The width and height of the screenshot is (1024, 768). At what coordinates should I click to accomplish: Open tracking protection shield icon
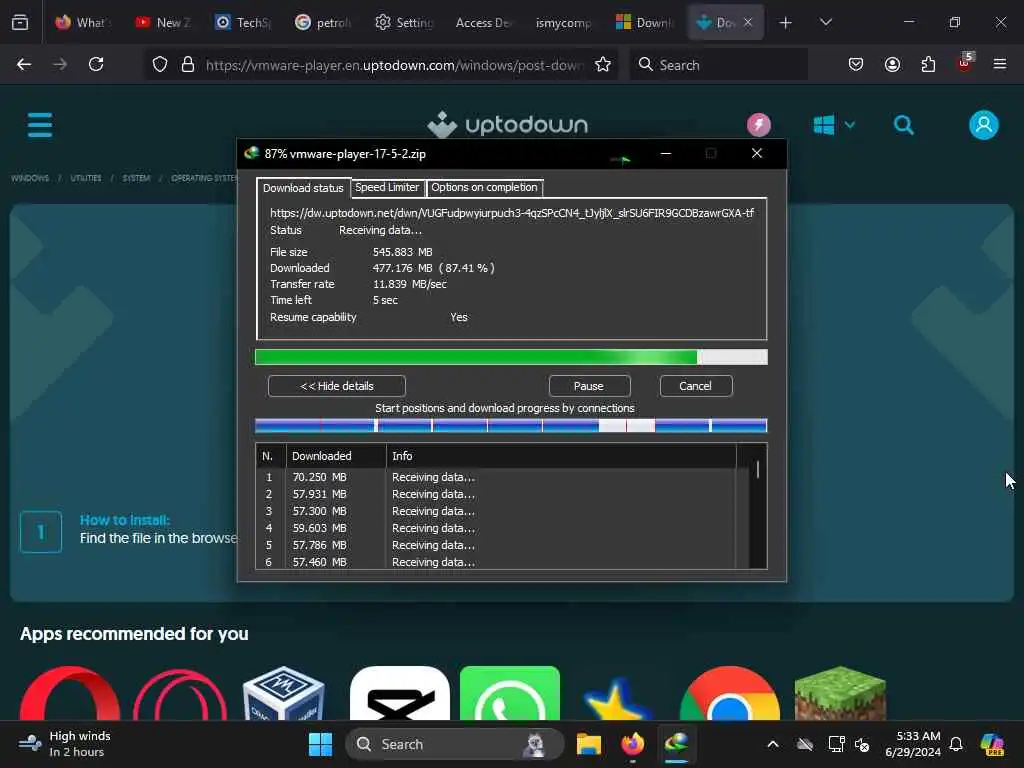[x=160, y=64]
